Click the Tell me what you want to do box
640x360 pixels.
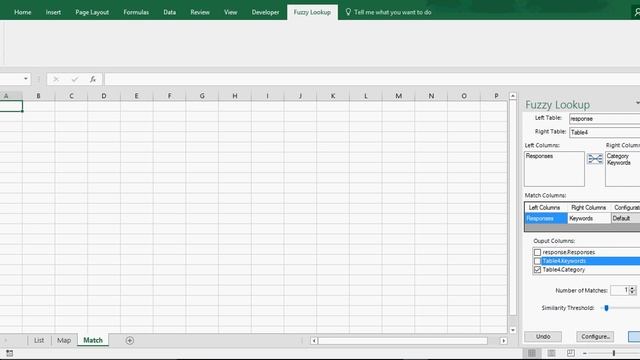[393, 12]
